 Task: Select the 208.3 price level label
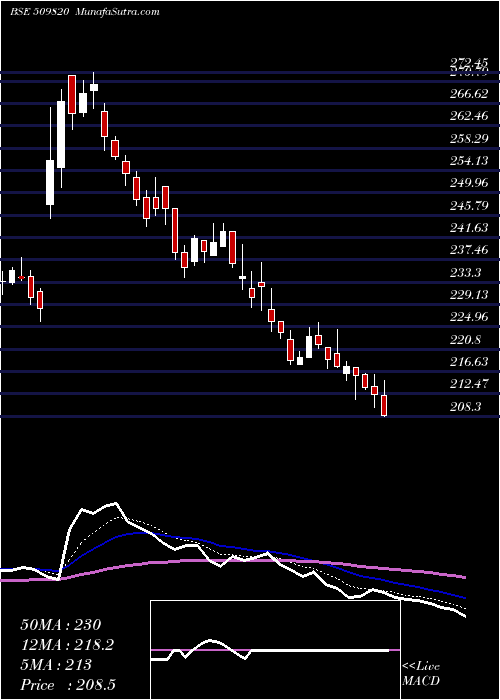click(465, 407)
